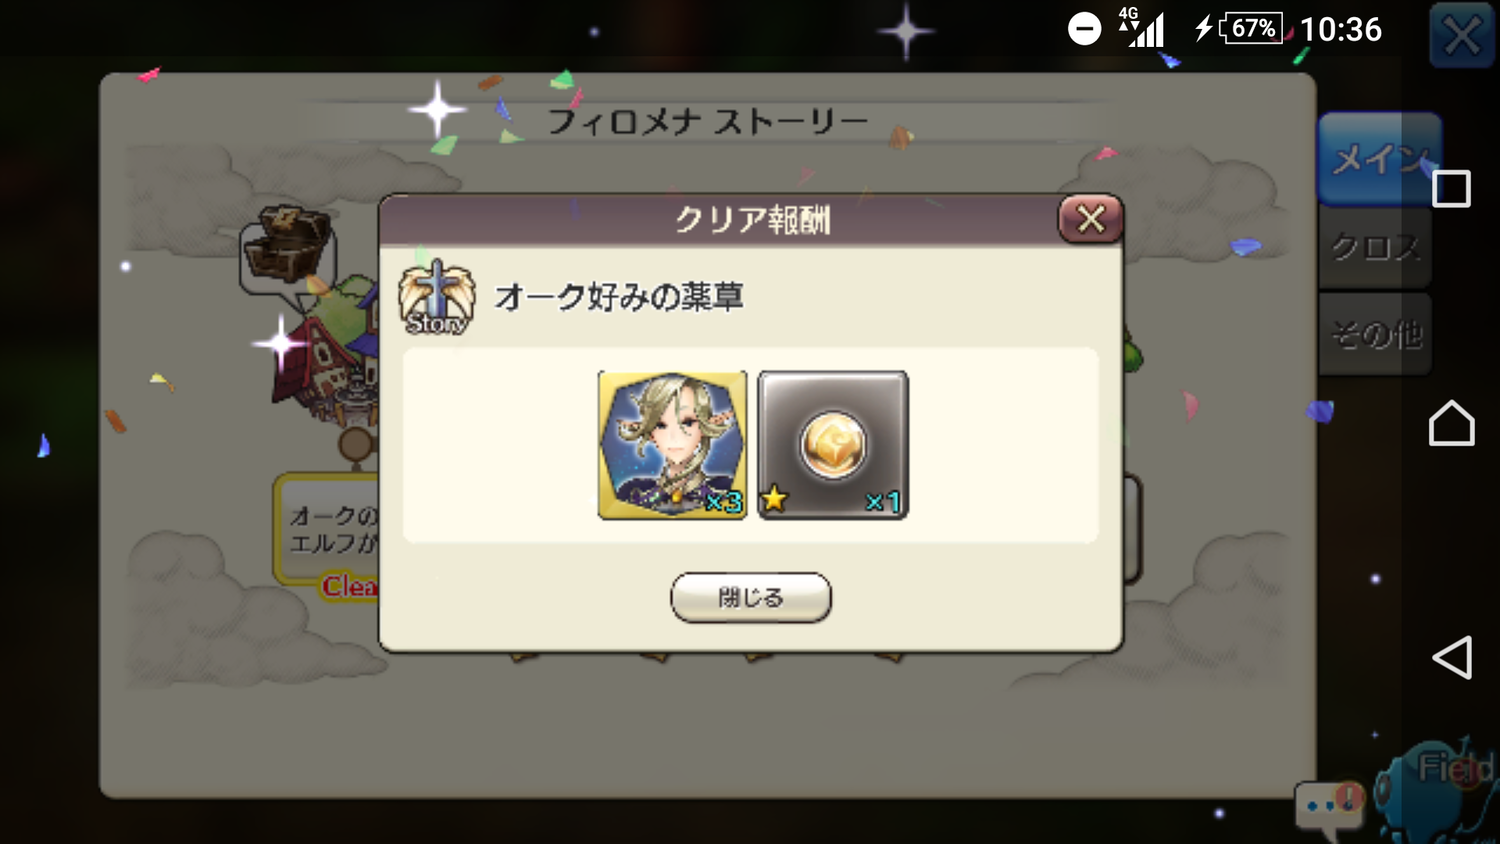Select the character reward icon x3
The height and width of the screenshot is (844, 1500).
click(672, 445)
